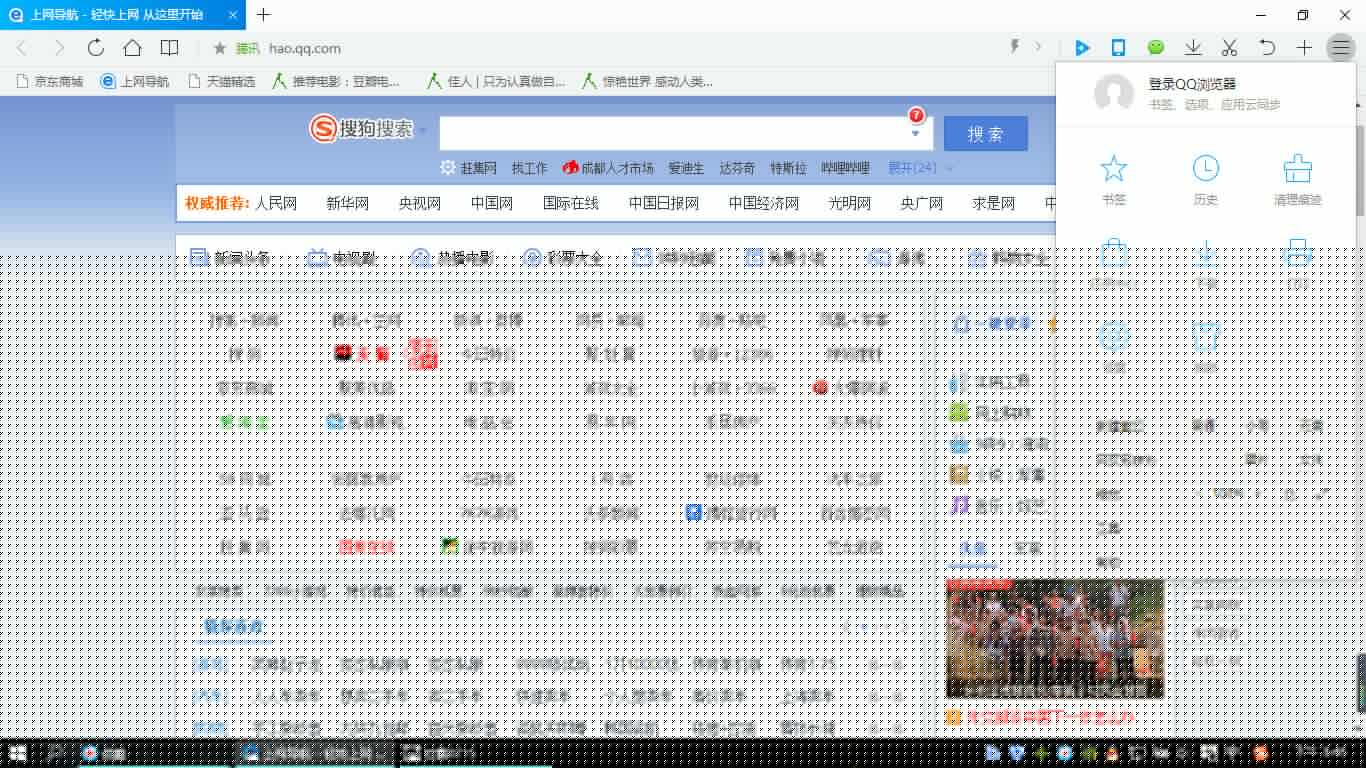Viewport: 1366px width, 768px height.
Task: Open 新华网 link
Action: (347, 203)
